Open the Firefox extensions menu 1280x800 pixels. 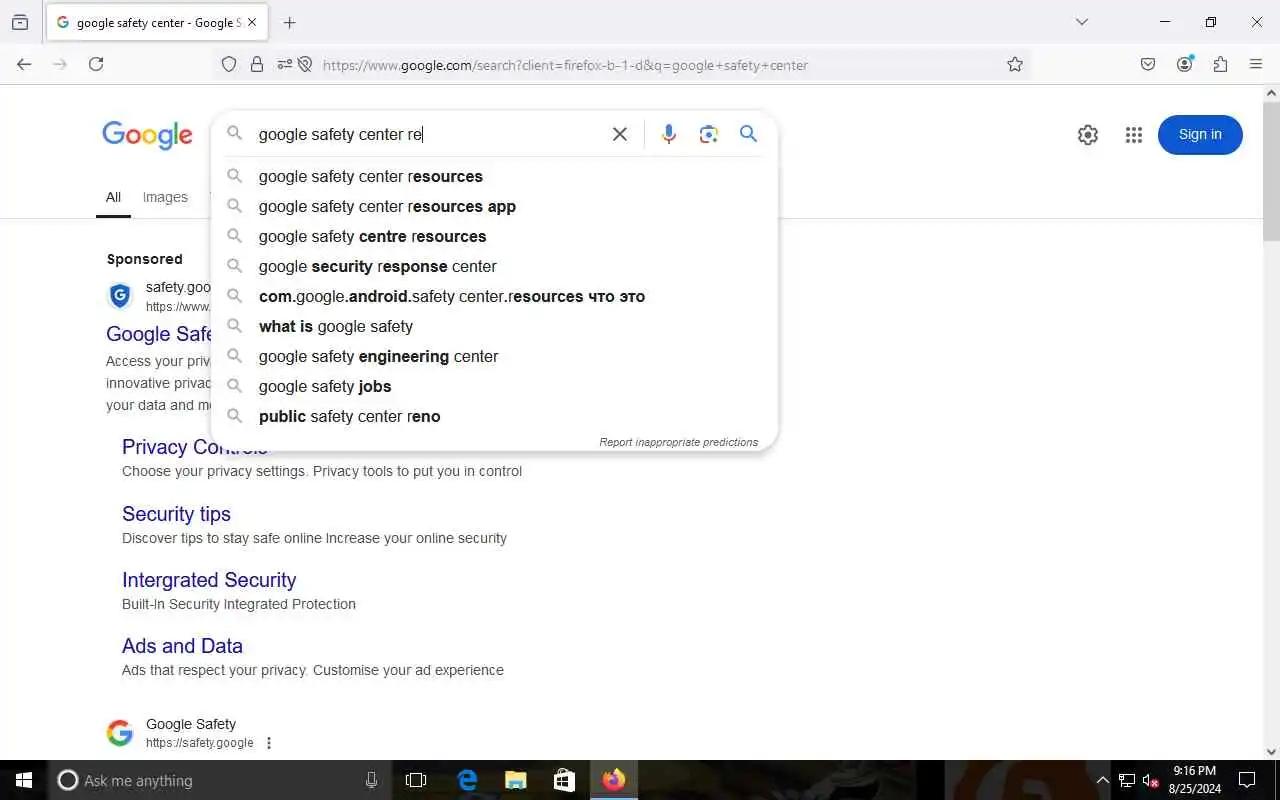click(1220, 64)
